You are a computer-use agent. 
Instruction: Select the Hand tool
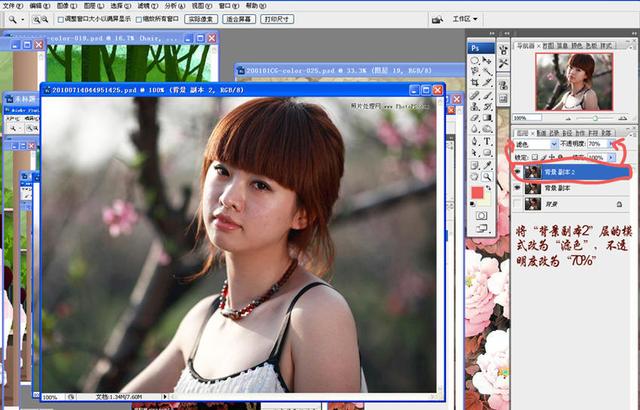tap(475, 177)
